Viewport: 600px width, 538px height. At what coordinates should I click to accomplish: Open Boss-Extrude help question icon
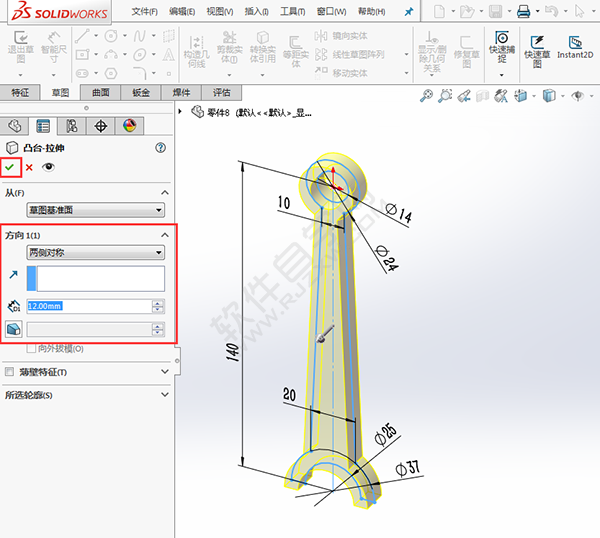[x=160, y=147]
